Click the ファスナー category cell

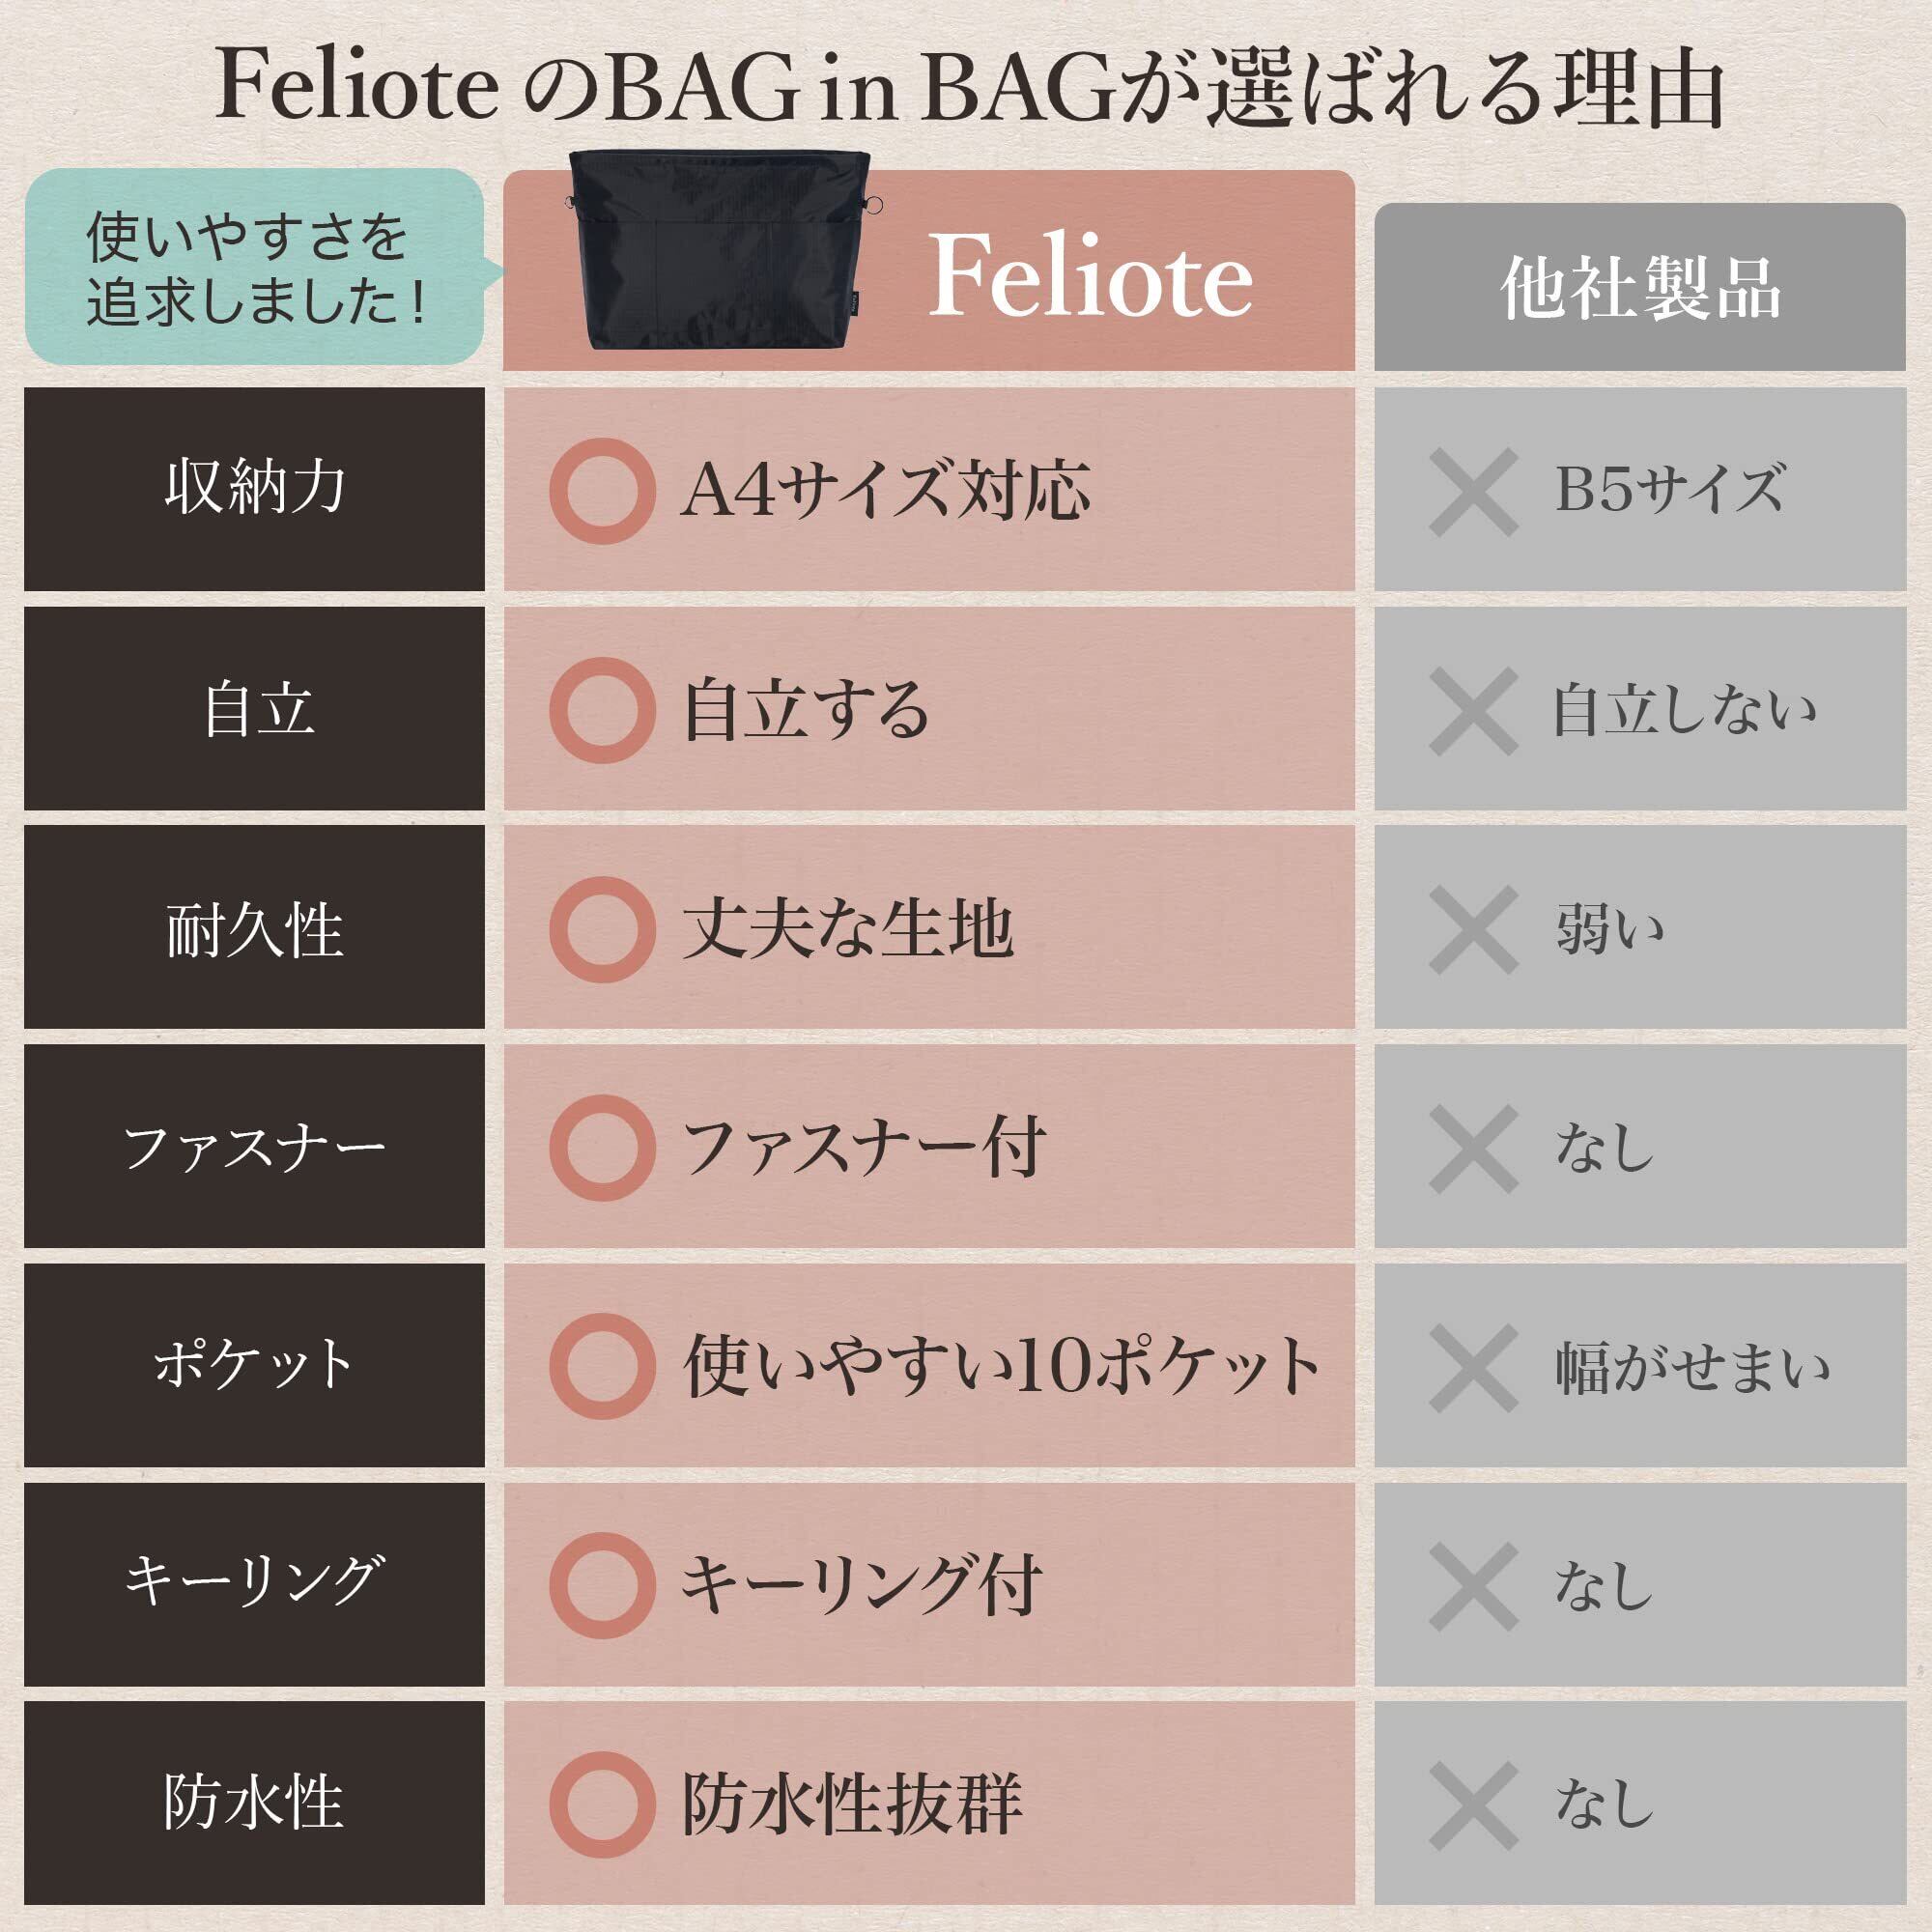point(254,1147)
